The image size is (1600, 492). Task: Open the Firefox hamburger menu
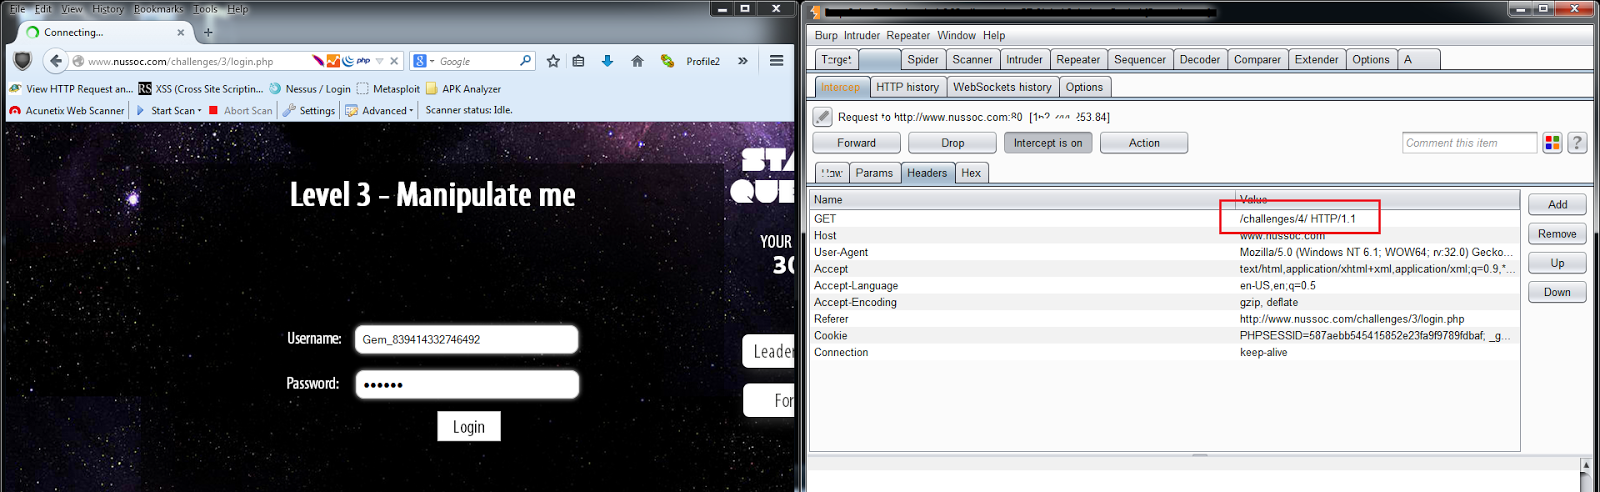[x=776, y=61]
